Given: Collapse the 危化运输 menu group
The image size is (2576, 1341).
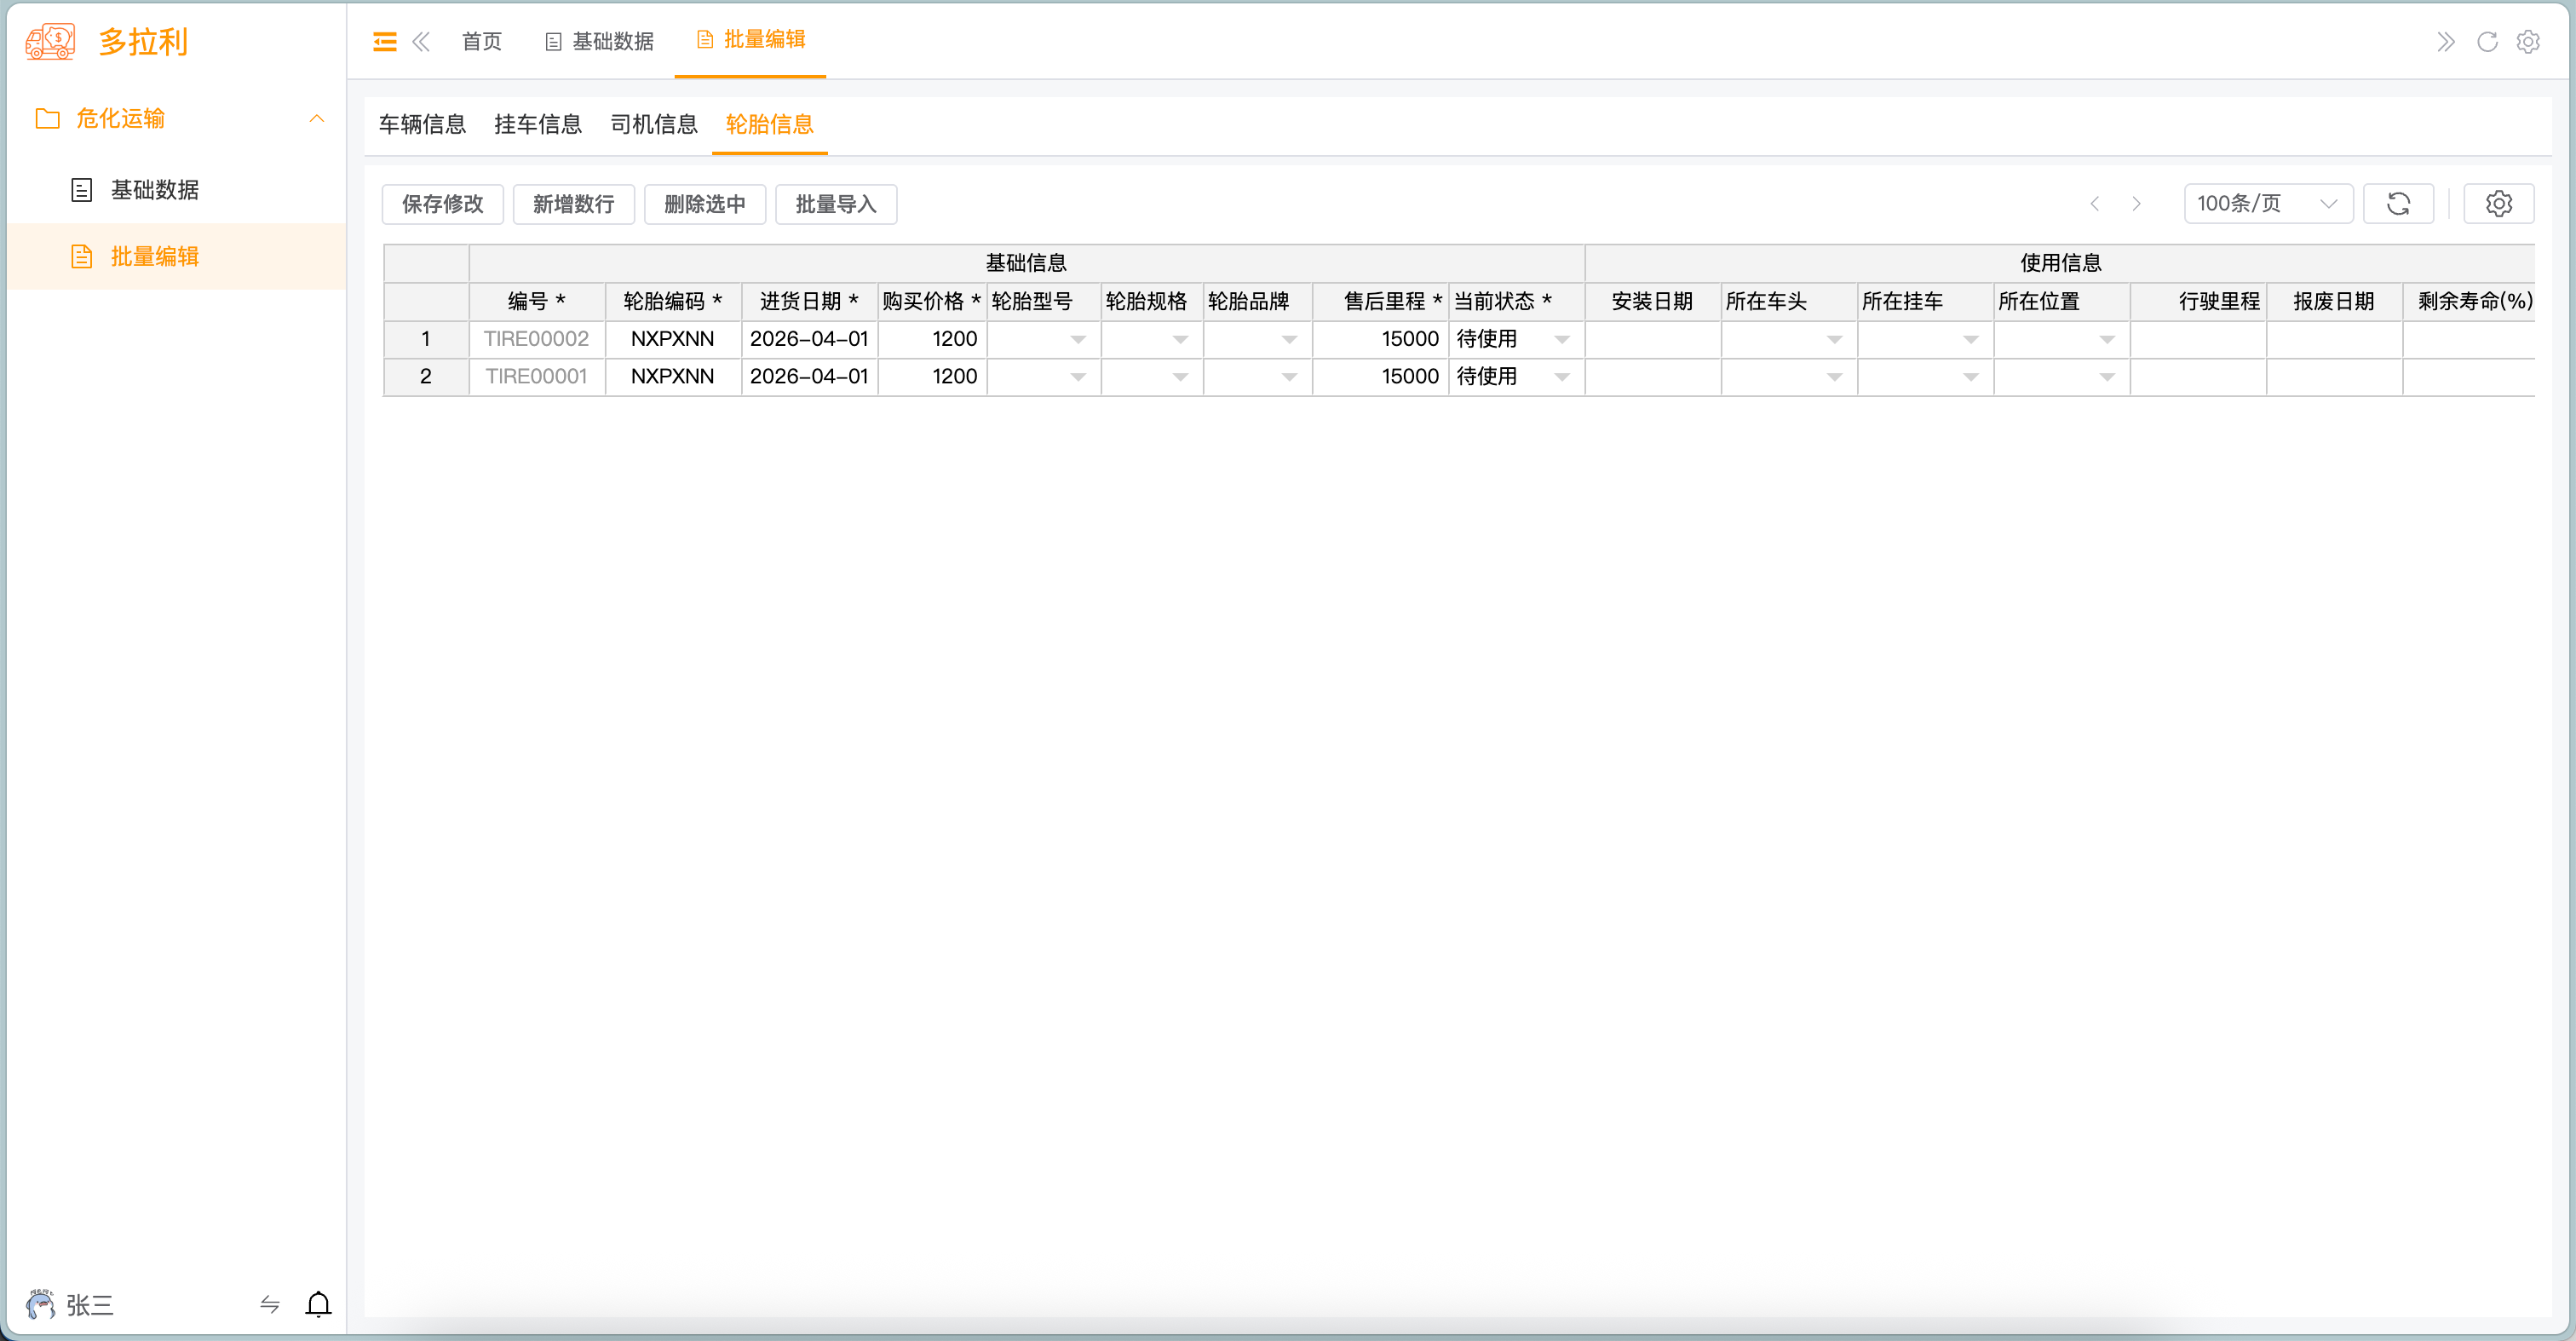Looking at the screenshot, I should point(316,119).
